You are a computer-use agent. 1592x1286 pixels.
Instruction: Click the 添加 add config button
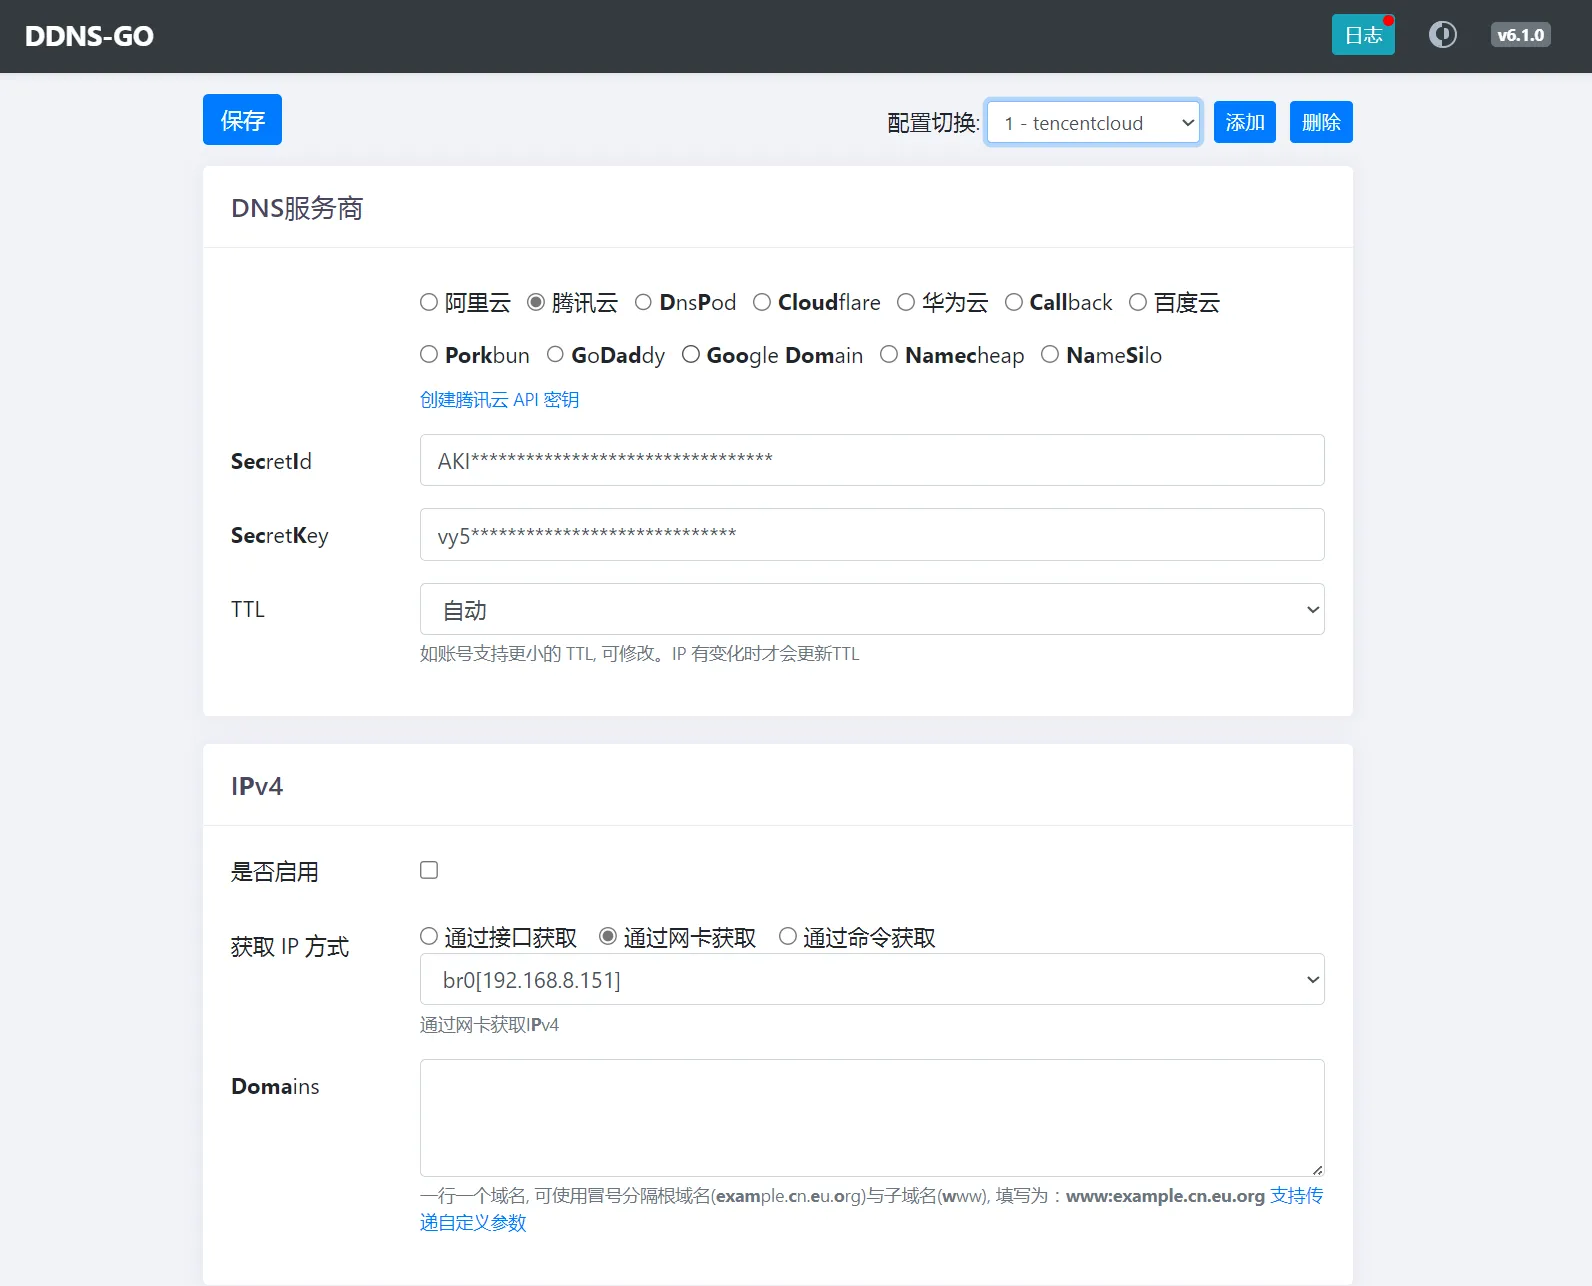(x=1245, y=122)
